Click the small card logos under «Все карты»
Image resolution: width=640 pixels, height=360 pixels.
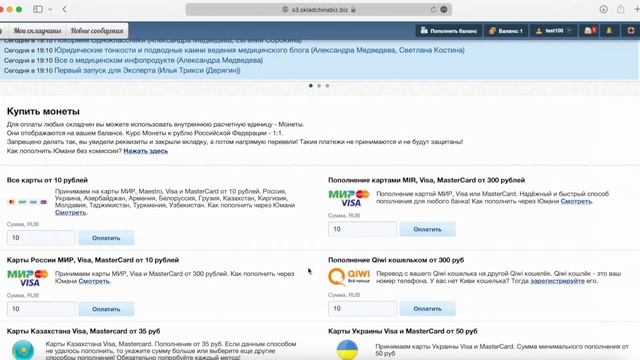(27, 202)
